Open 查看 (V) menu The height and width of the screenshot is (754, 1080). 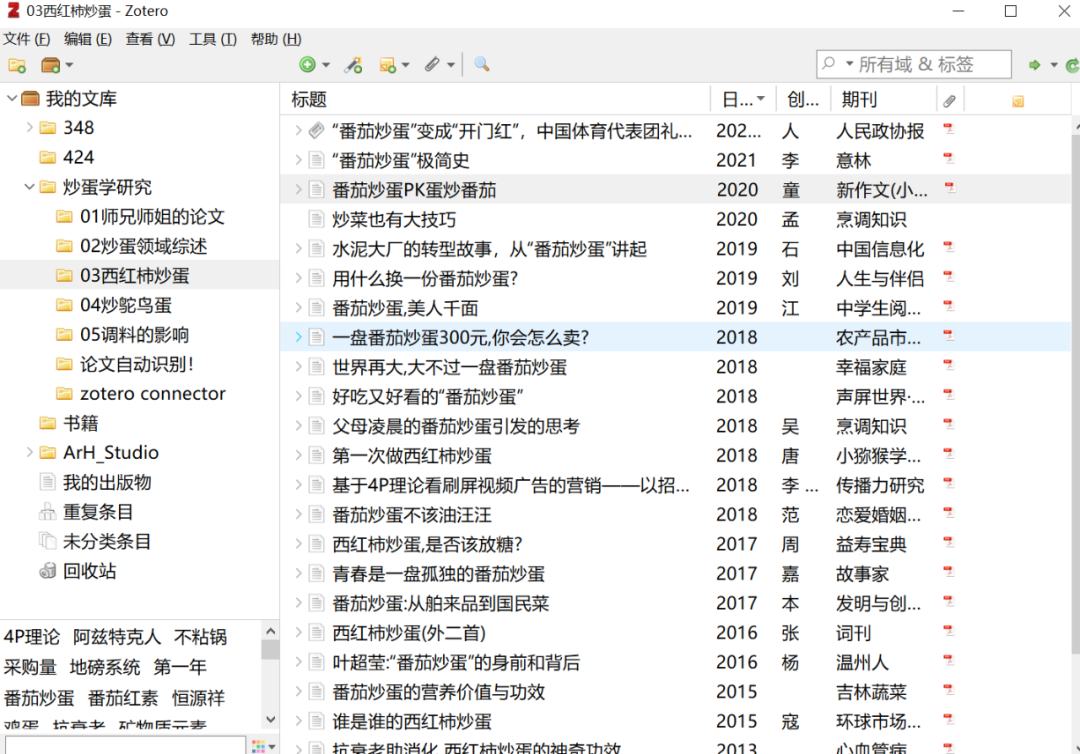coord(150,39)
